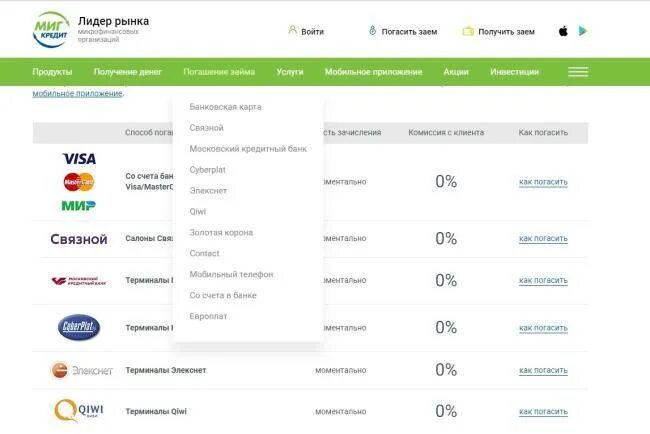Click моментально in Qiwi row
This screenshot has height=434, width=650.
coord(341,412)
